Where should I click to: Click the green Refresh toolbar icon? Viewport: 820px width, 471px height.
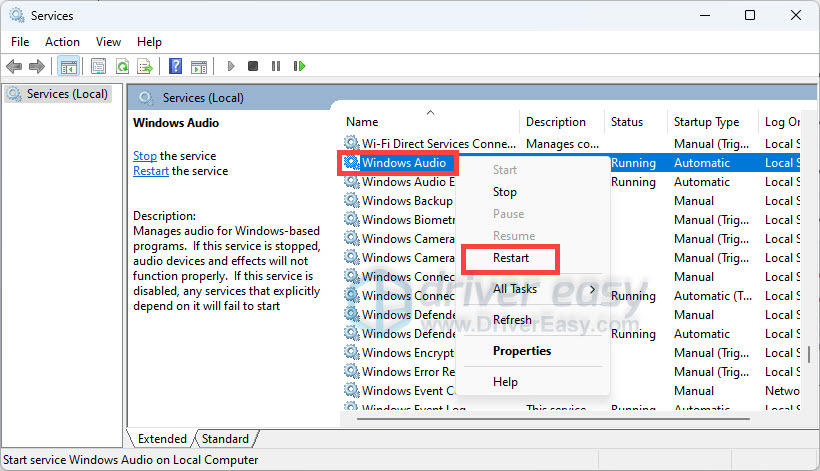(122, 66)
